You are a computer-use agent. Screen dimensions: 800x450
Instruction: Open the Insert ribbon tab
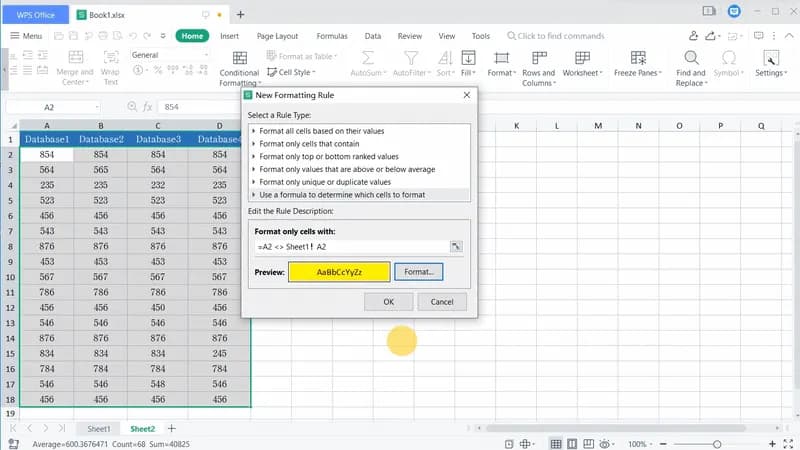point(230,36)
